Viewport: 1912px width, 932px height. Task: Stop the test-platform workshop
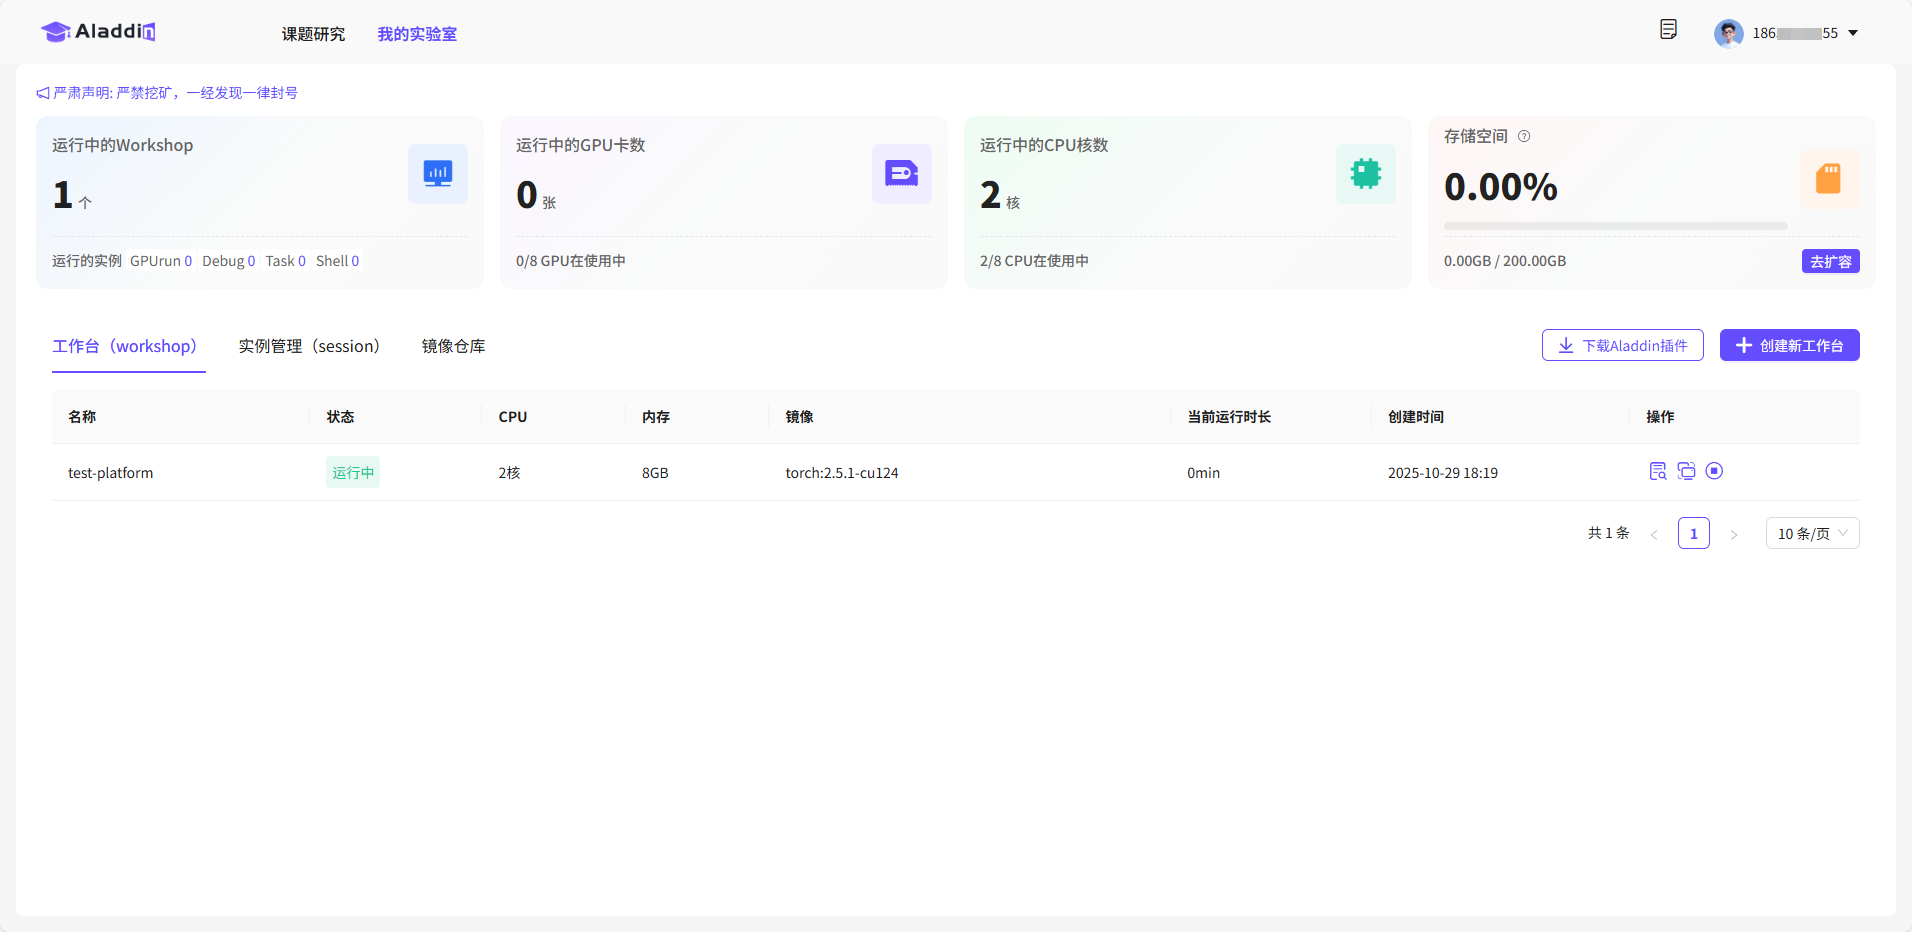1714,471
